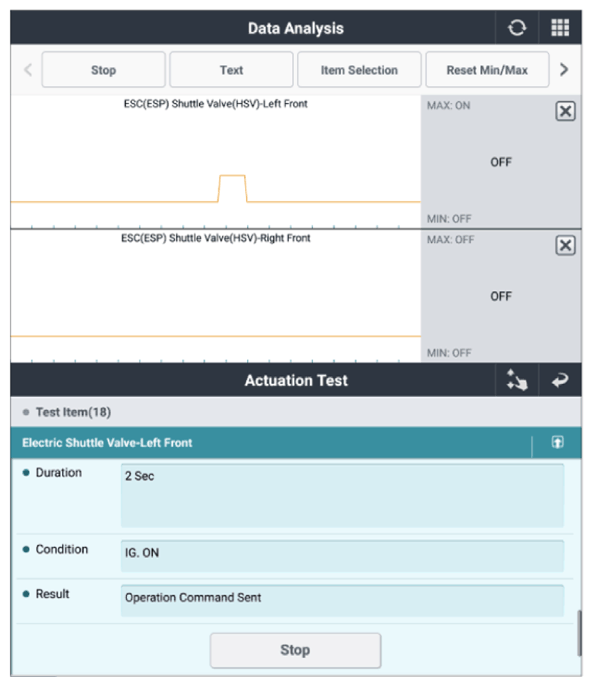Click the upload icon on Electric Shuttle Valve row
The width and height of the screenshot is (593, 686).
click(557, 442)
